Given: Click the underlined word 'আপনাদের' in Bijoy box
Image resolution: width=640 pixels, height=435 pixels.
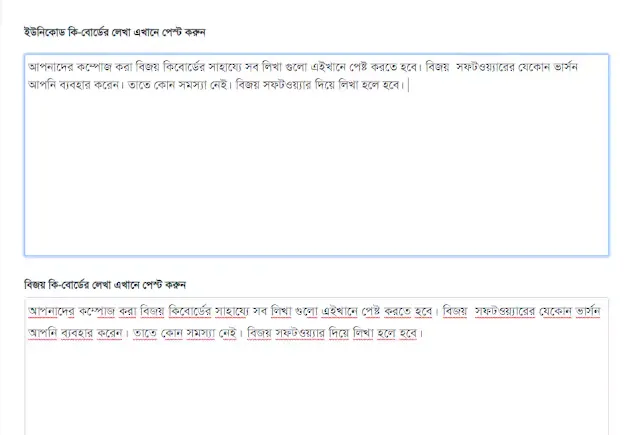Looking at the screenshot, I should pyautogui.click(x=51, y=311).
